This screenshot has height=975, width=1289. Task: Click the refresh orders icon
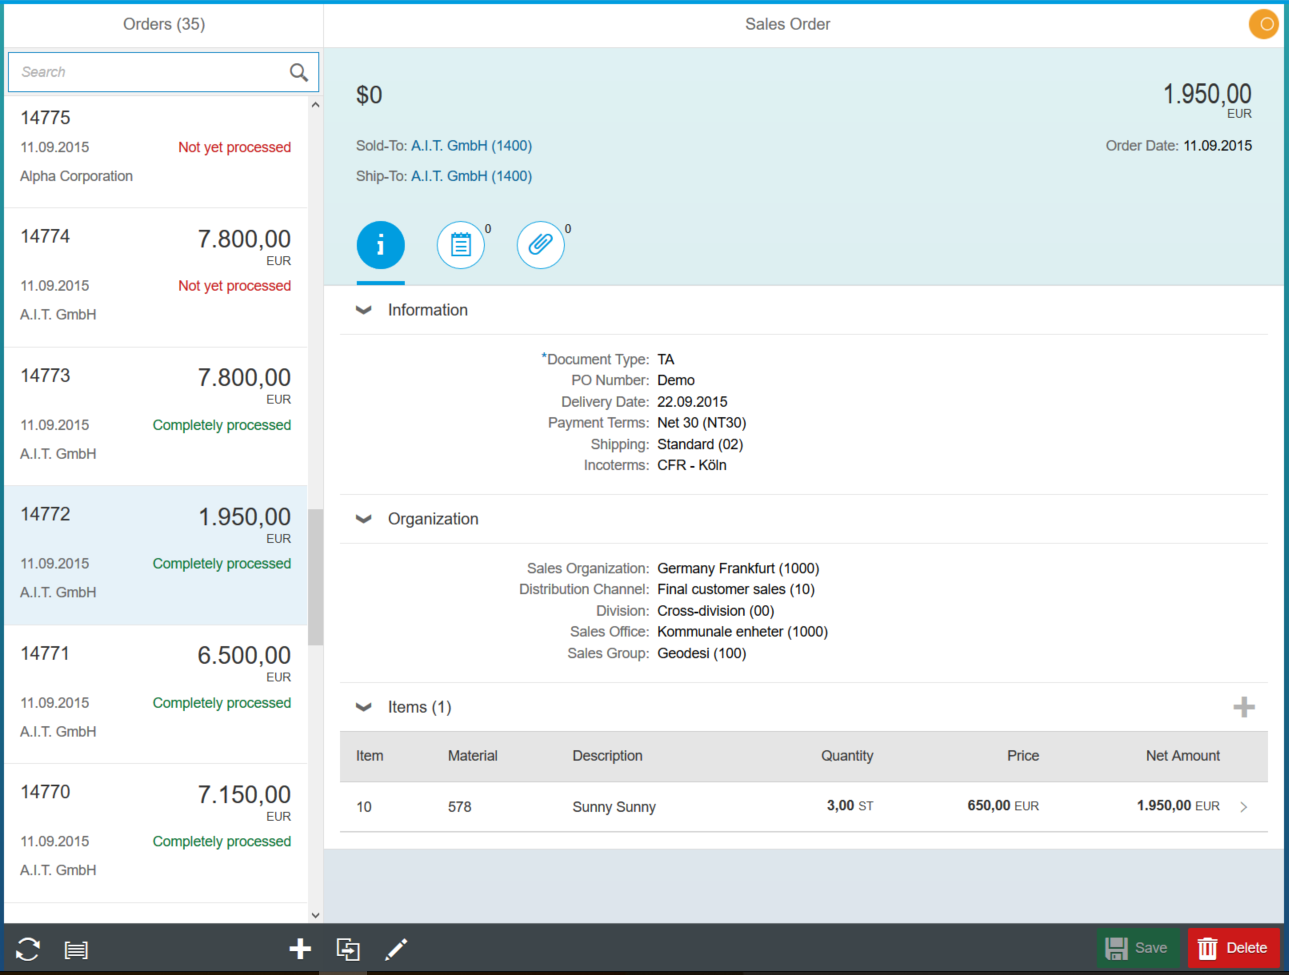pos(28,949)
